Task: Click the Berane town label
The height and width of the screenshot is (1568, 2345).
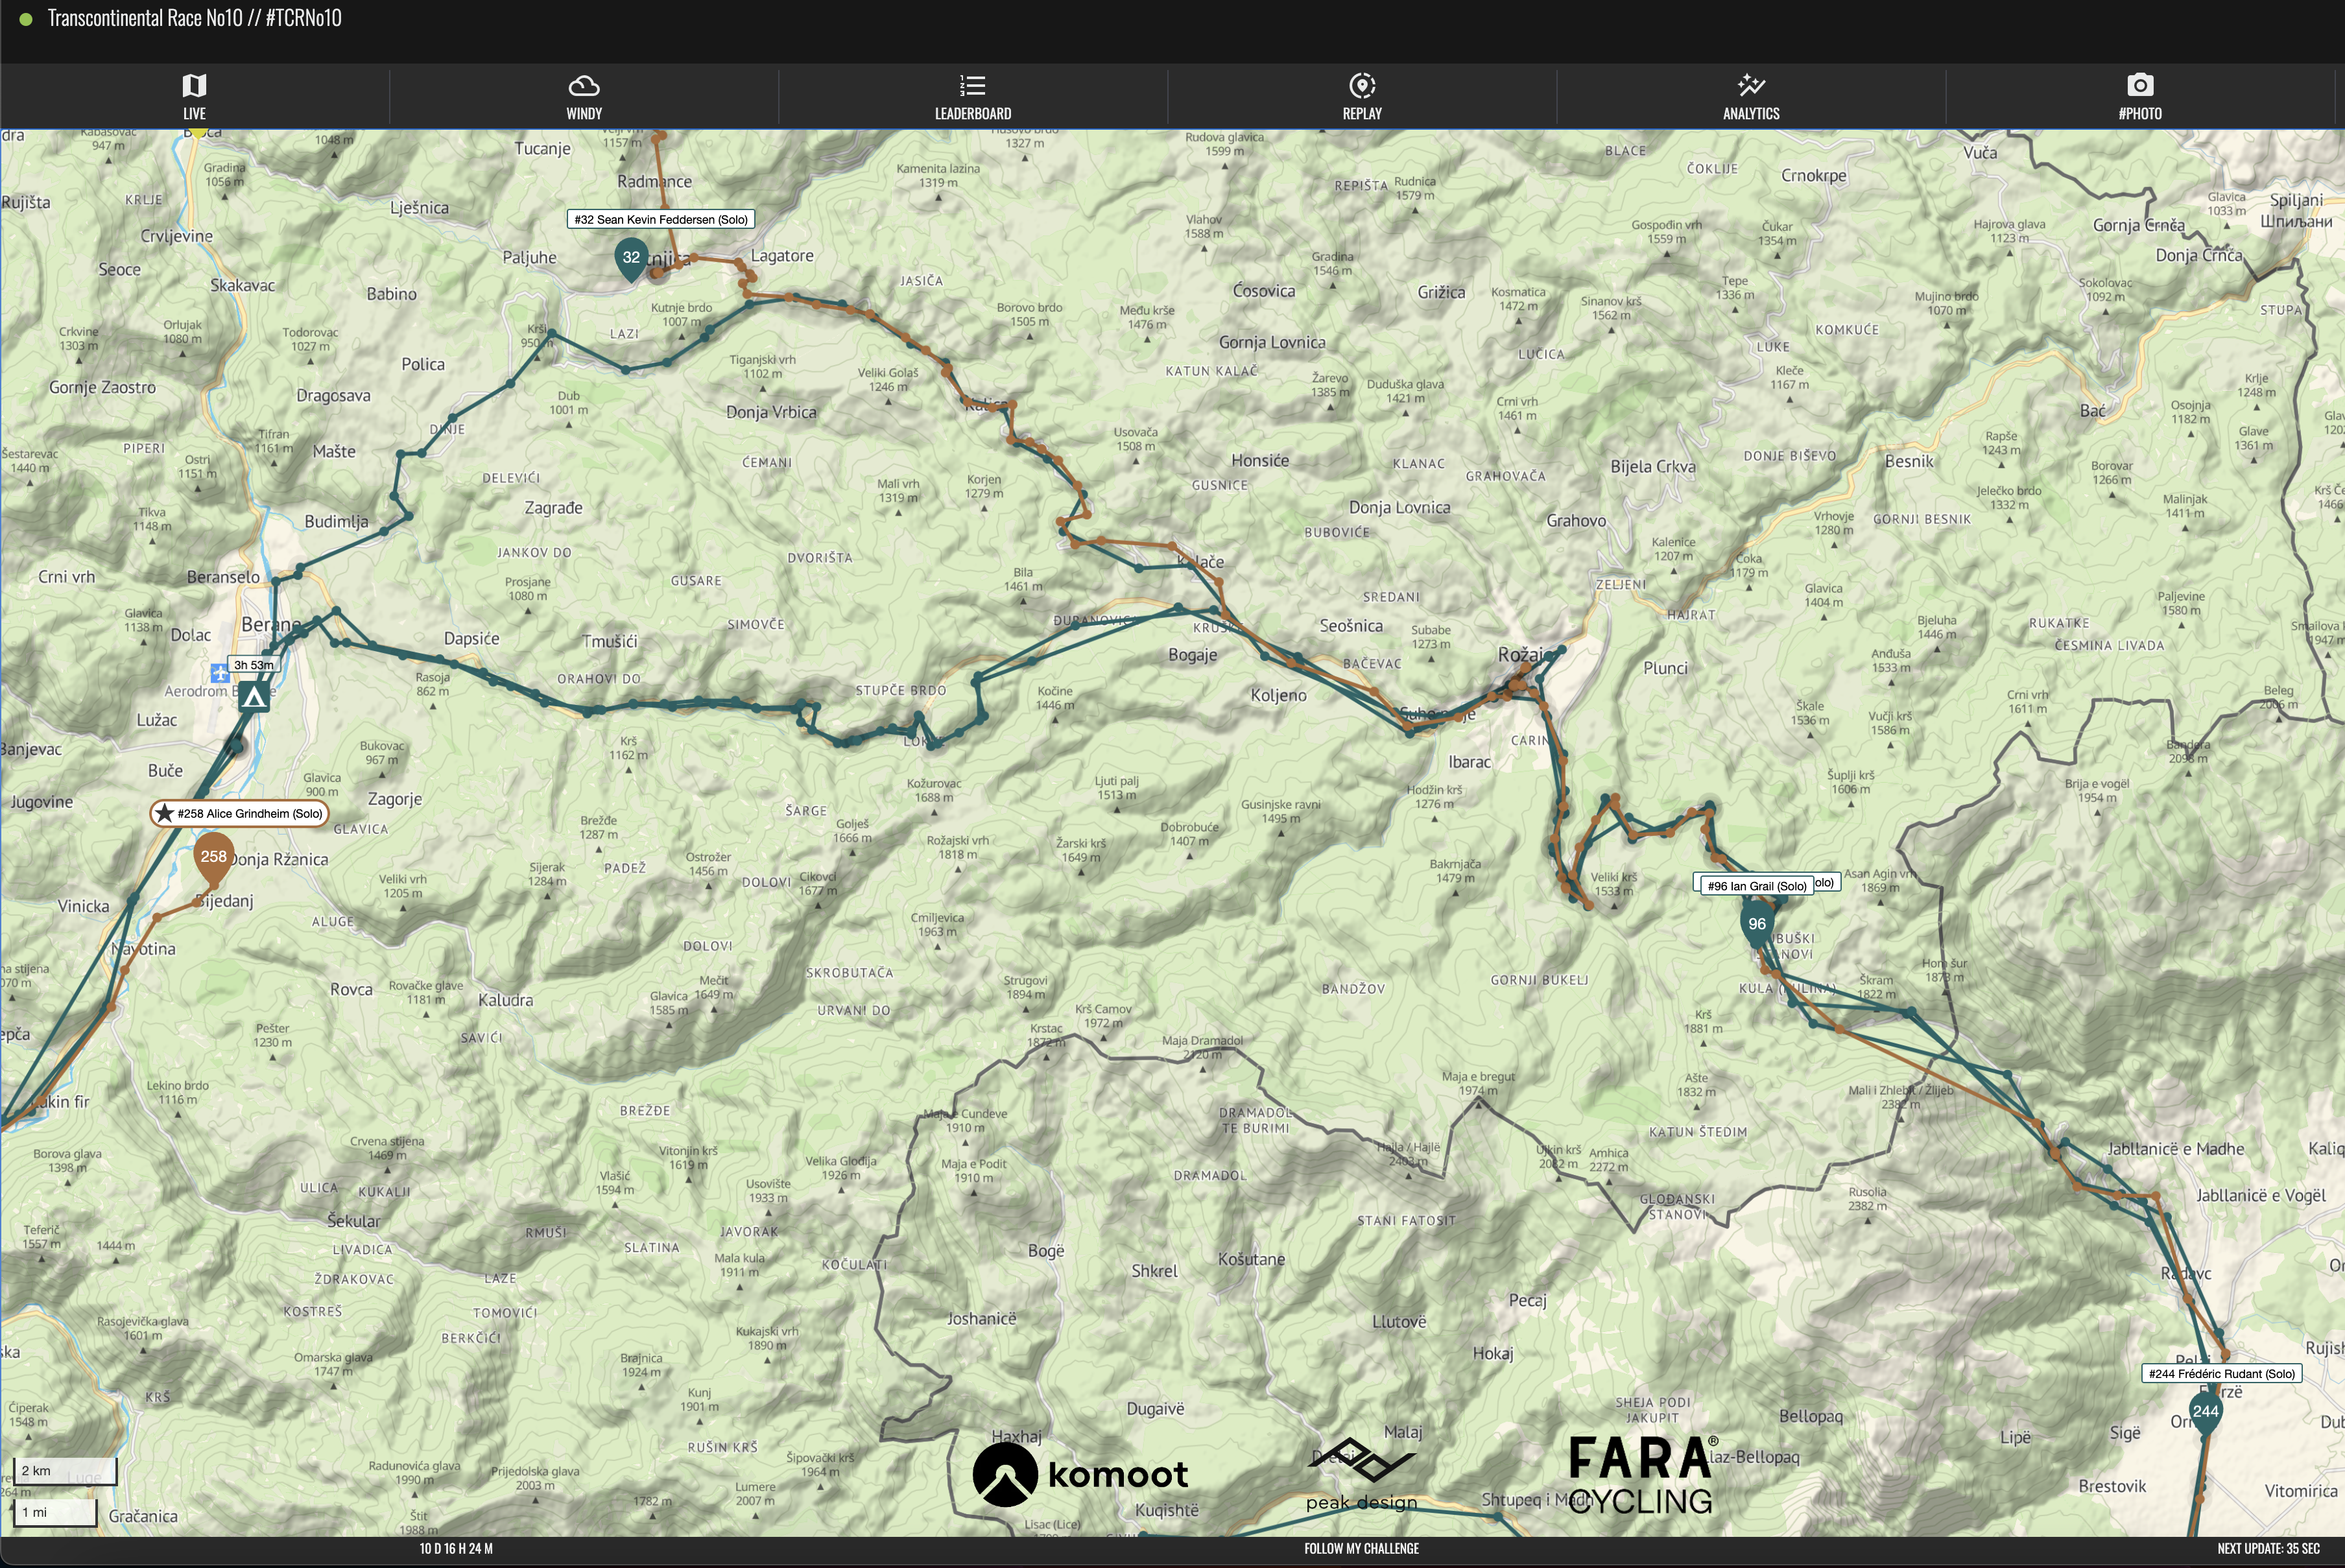Action: tap(270, 624)
